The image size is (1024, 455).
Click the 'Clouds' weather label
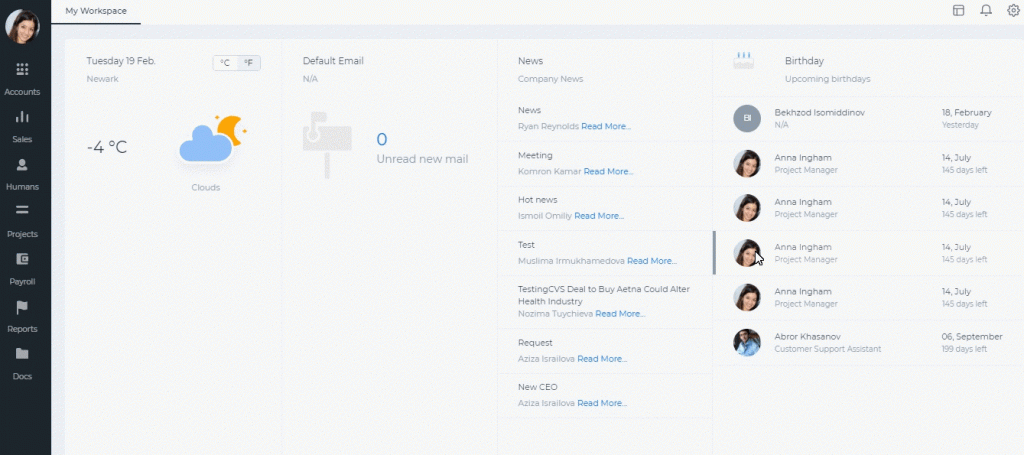pyautogui.click(x=206, y=187)
